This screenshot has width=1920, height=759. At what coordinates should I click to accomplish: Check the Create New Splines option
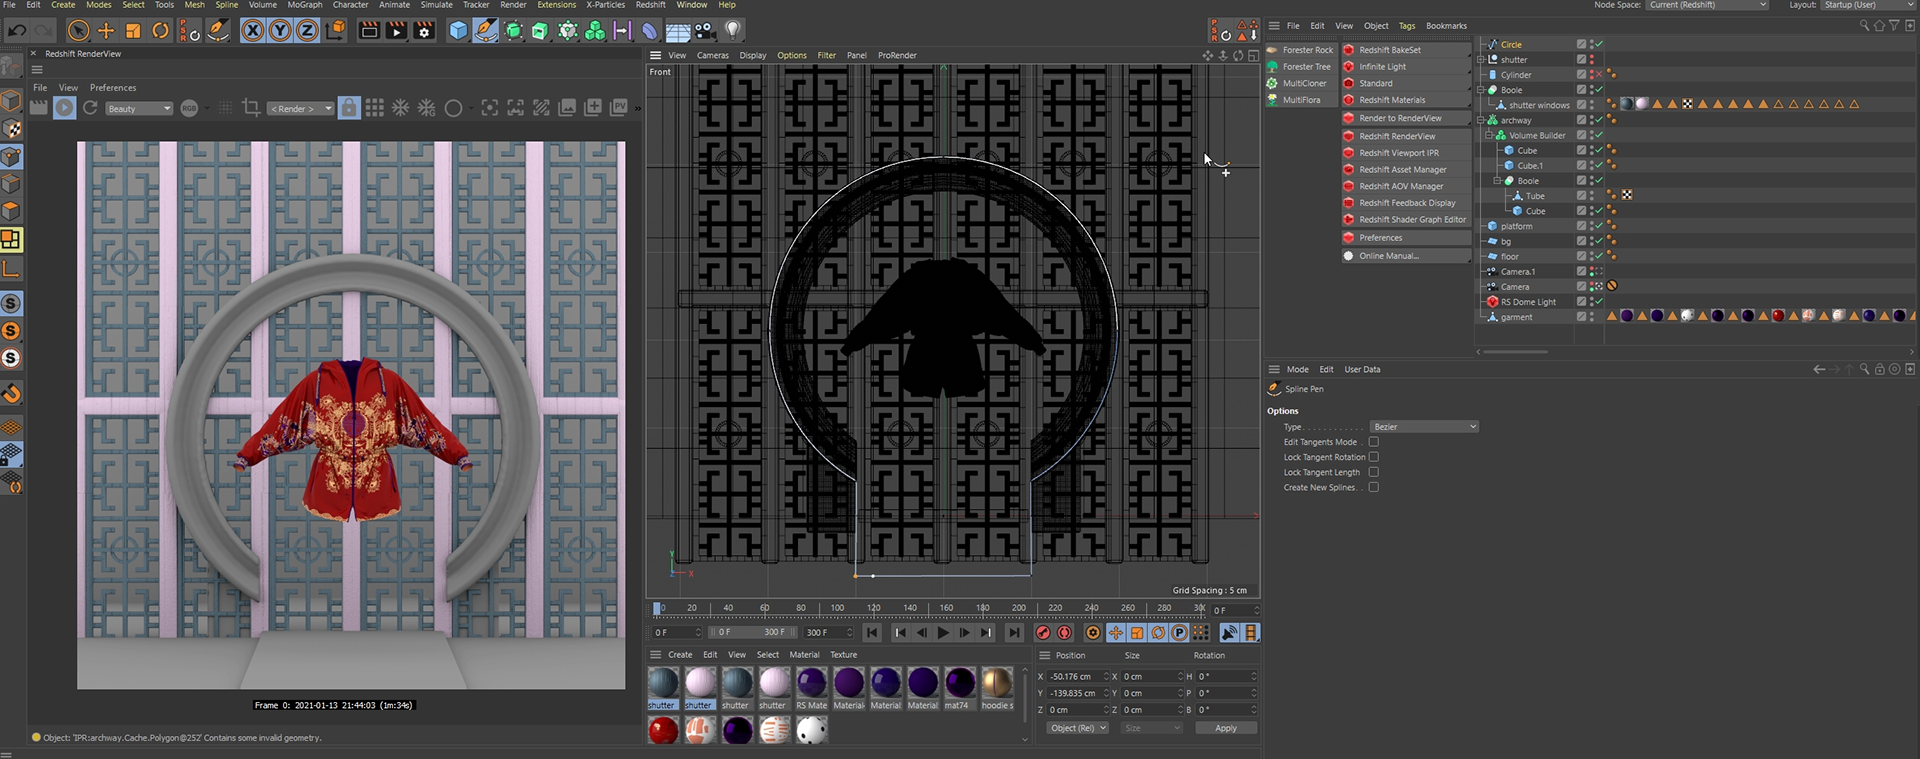coord(1373,488)
